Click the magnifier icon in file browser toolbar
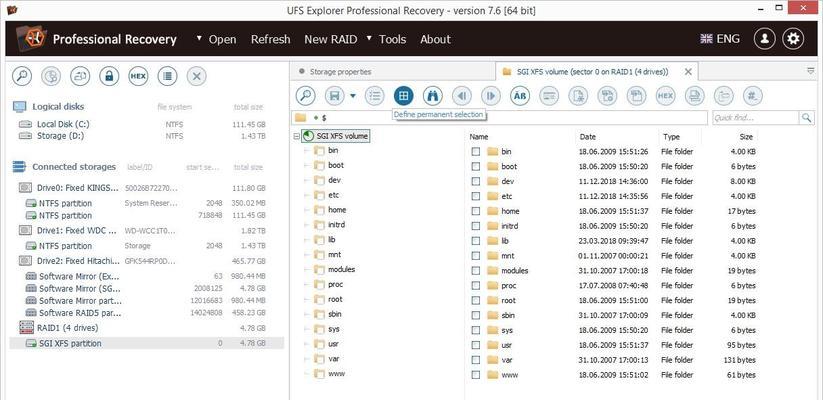The width and height of the screenshot is (823, 400). click(305, 96)
